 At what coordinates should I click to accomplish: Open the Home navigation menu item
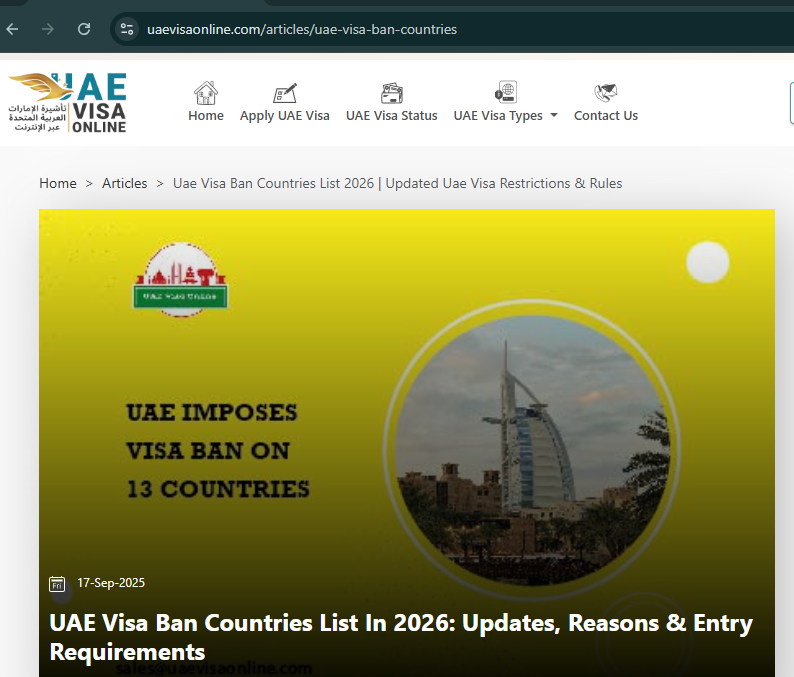click(206, 116)
